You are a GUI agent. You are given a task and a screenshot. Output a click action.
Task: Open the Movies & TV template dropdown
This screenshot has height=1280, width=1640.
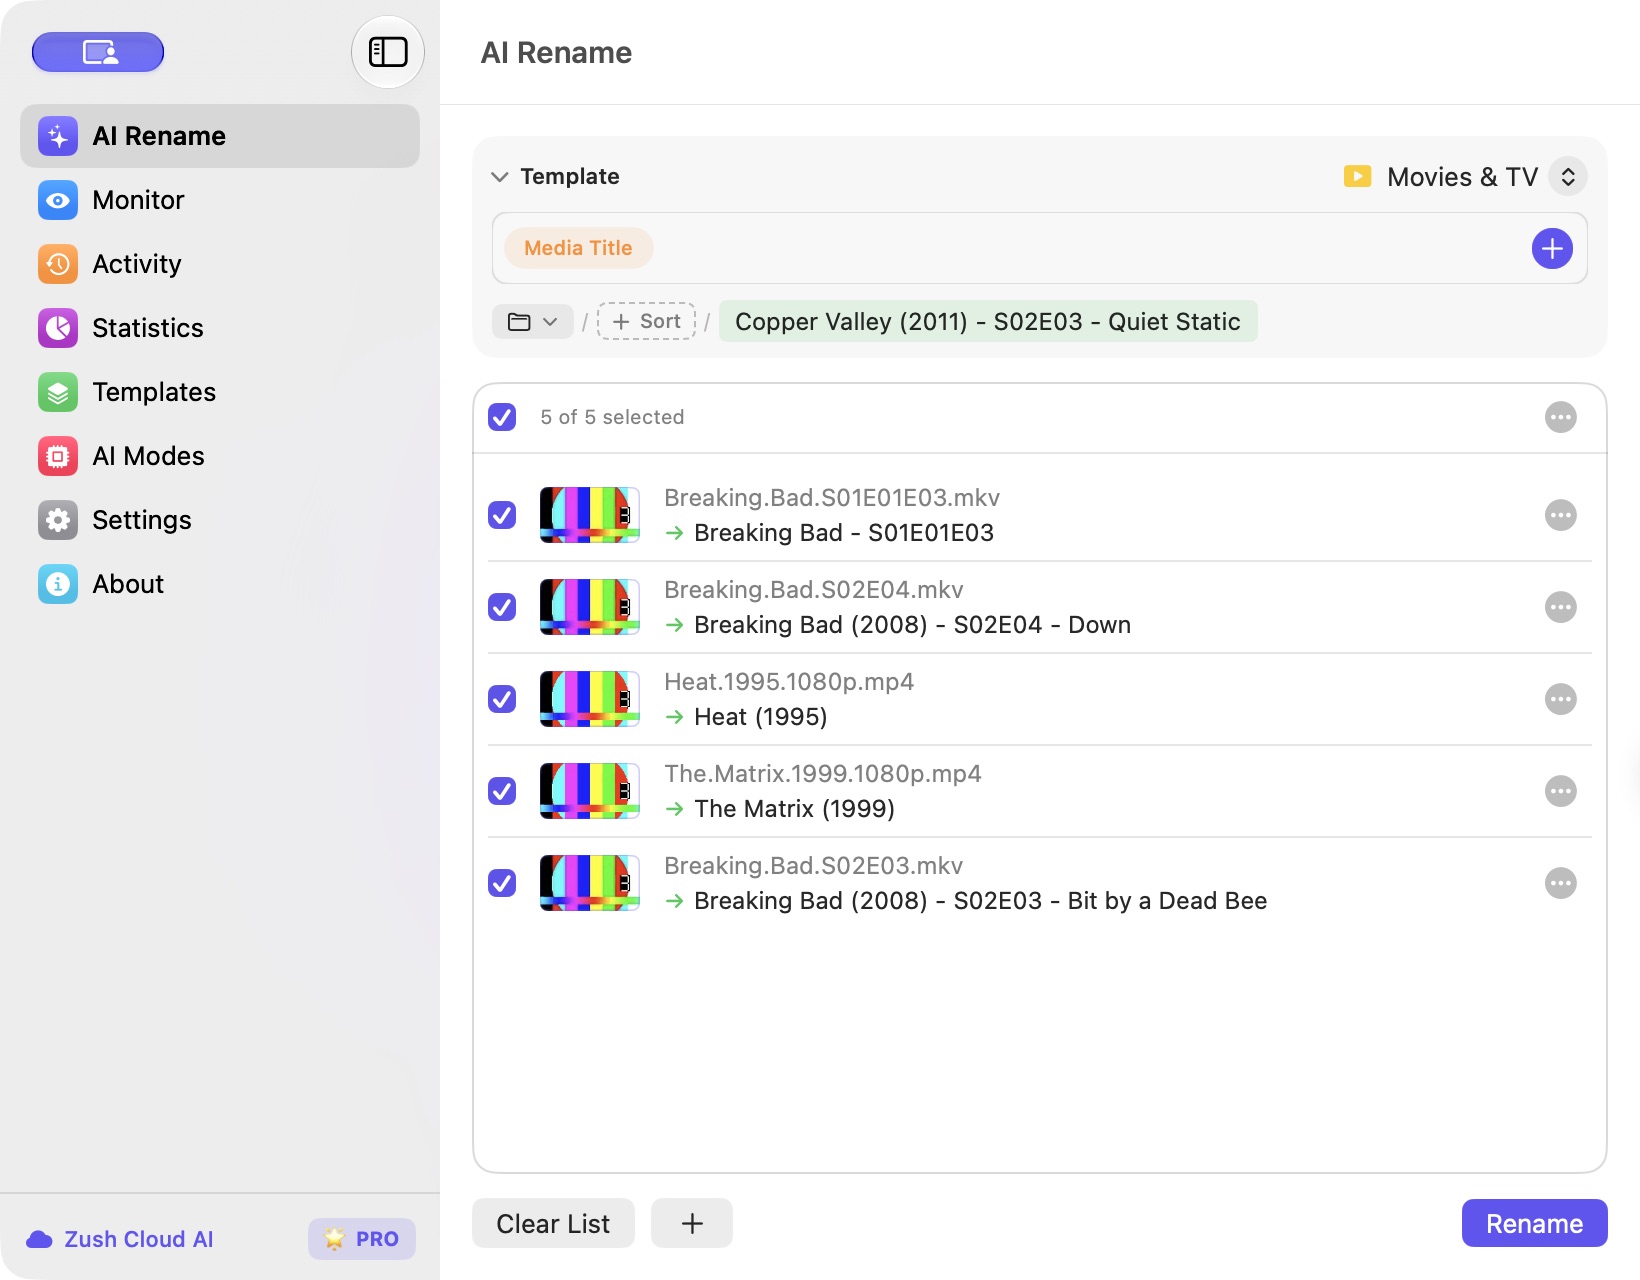coord(1463,177)
